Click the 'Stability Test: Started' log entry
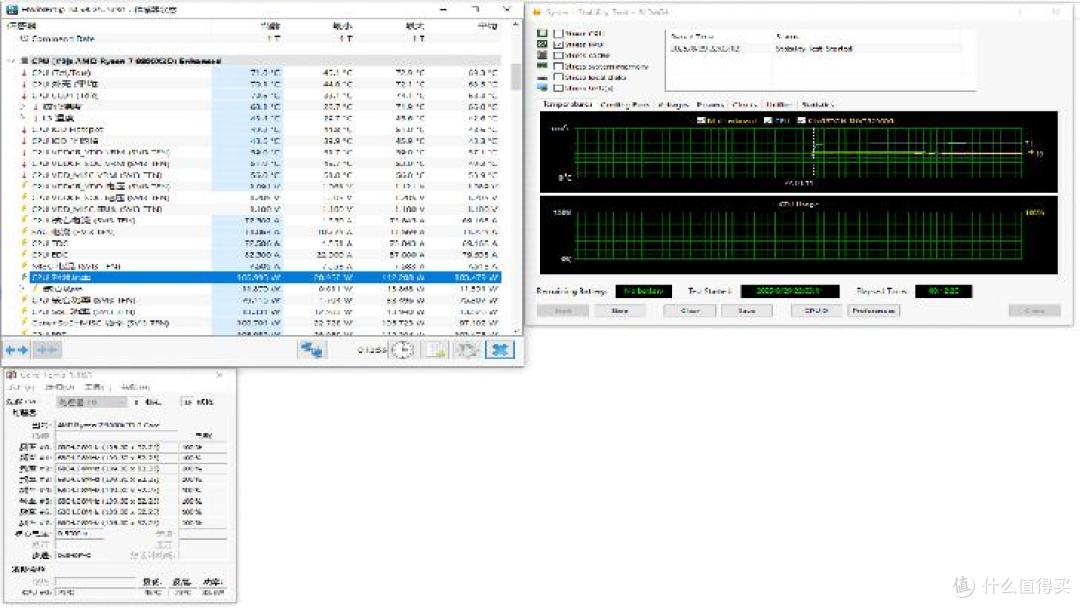Screen dimensions: 1080x608 tap(813, 49)
